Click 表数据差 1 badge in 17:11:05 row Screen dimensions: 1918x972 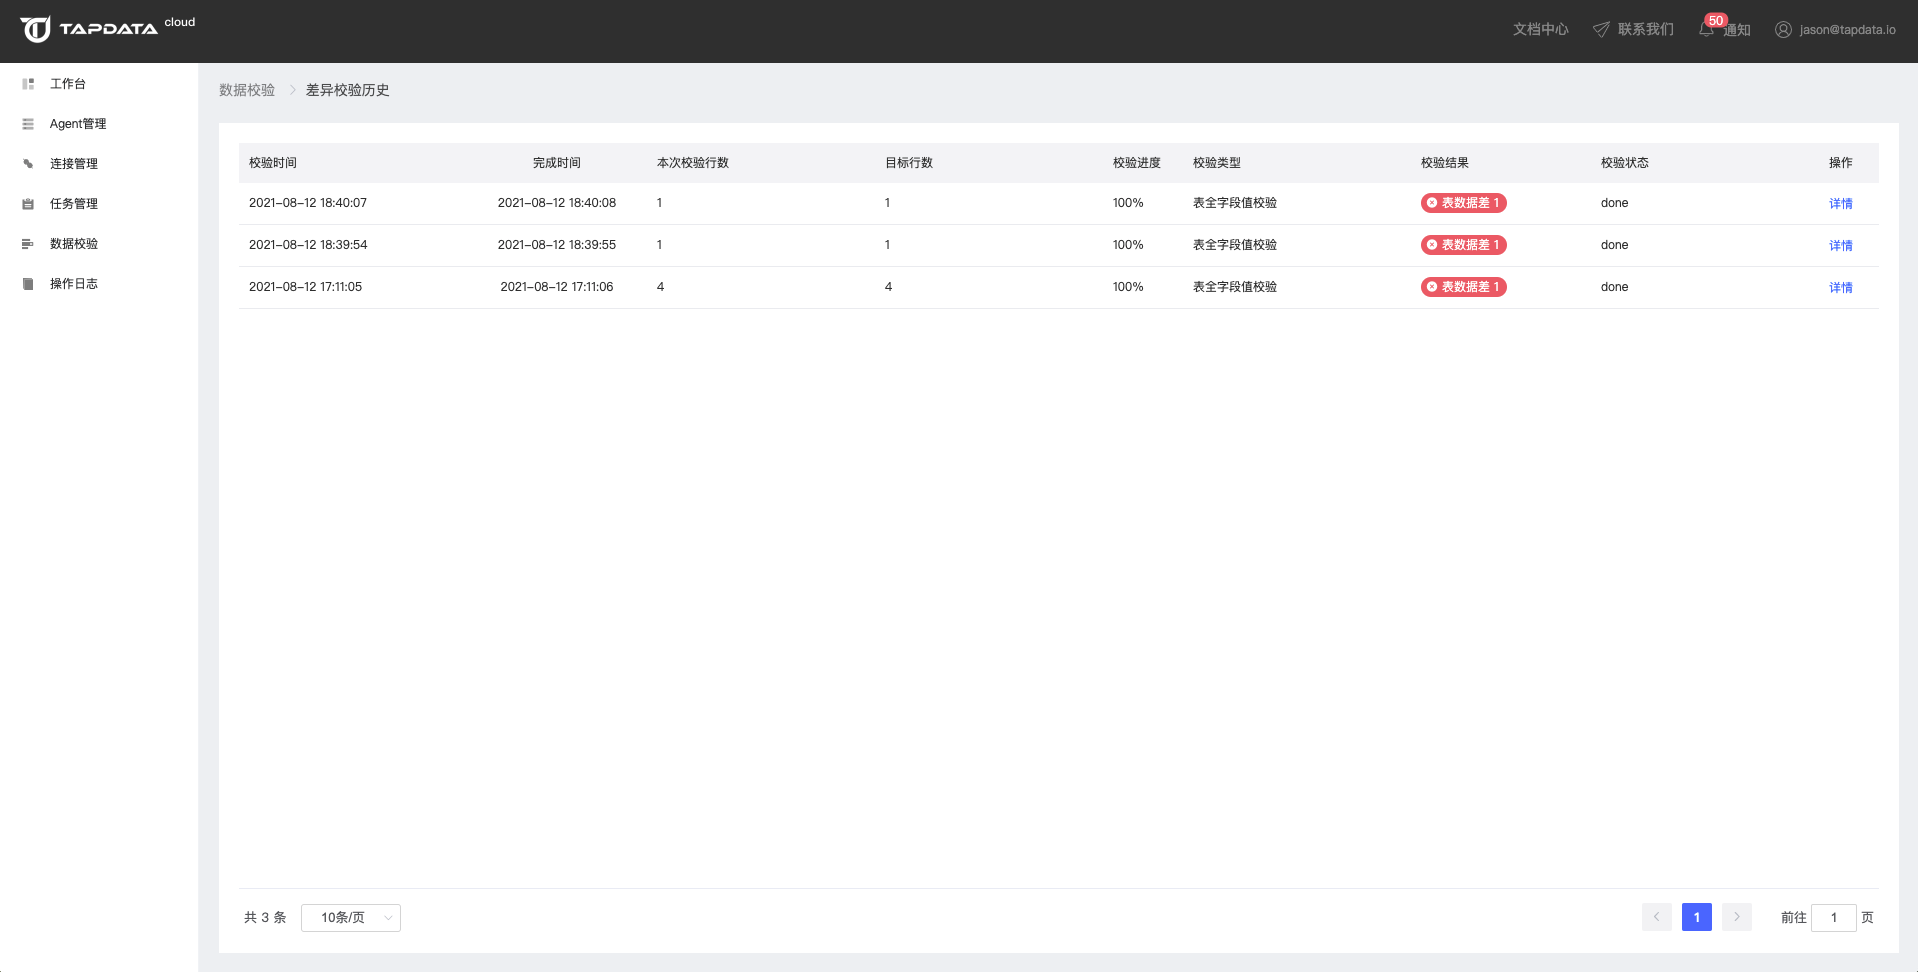tap(1464, 287)
